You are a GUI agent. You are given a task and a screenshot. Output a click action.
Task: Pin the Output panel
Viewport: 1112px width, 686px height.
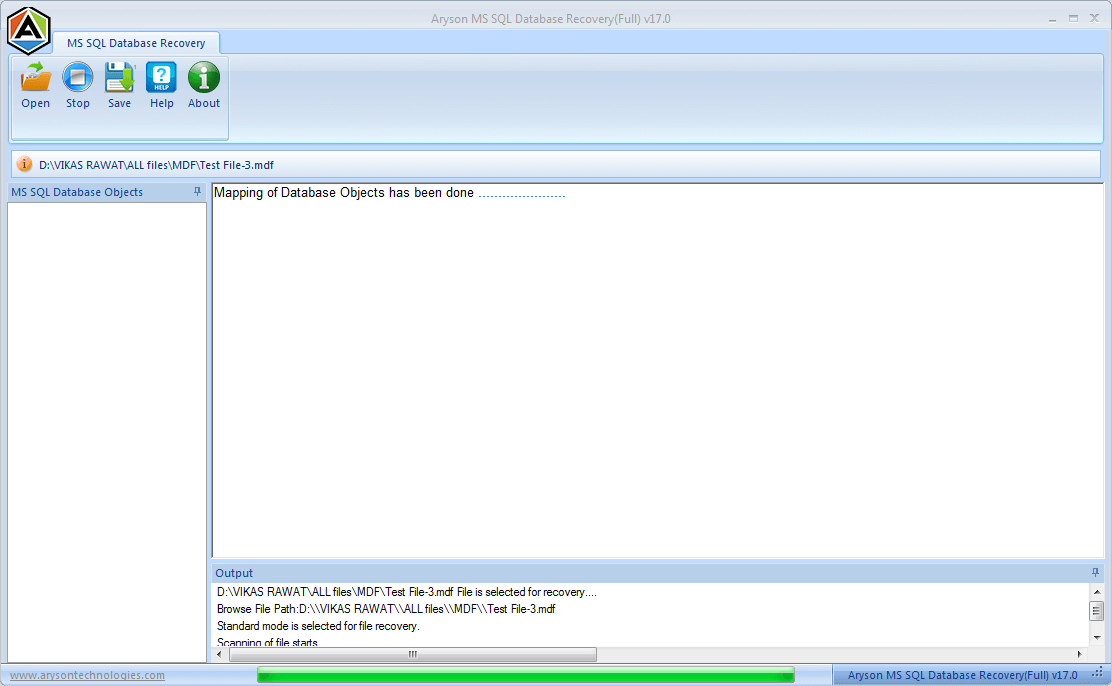tap(1095, 572)
